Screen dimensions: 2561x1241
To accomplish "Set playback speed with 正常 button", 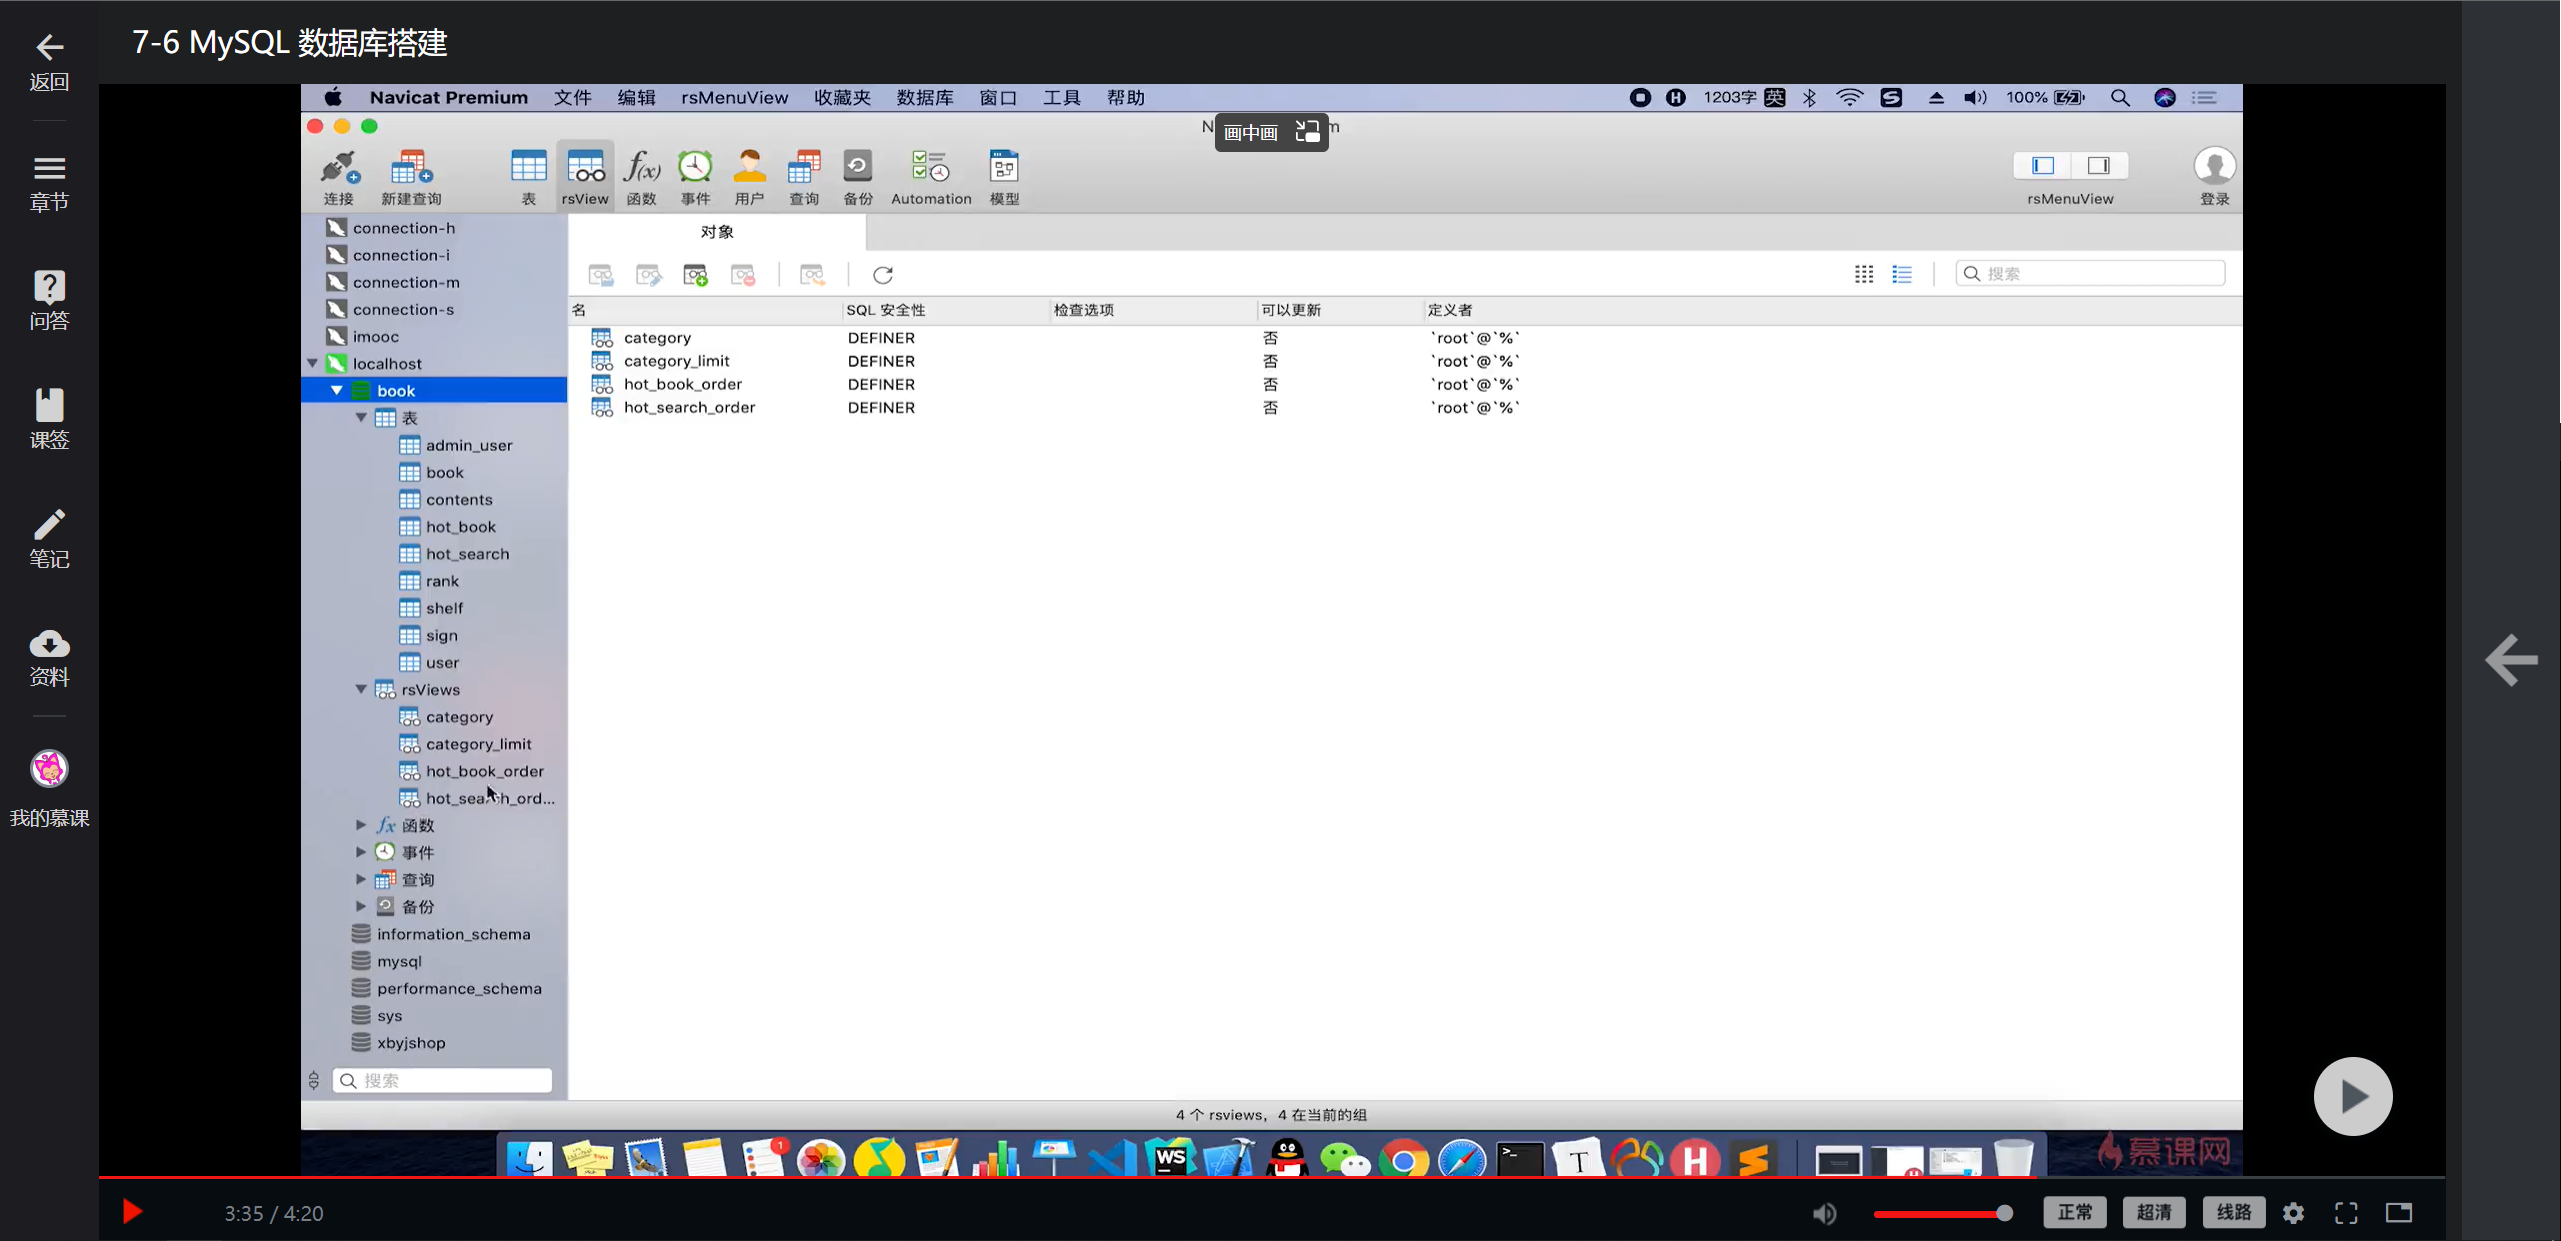I will tap(2075, 1213).
